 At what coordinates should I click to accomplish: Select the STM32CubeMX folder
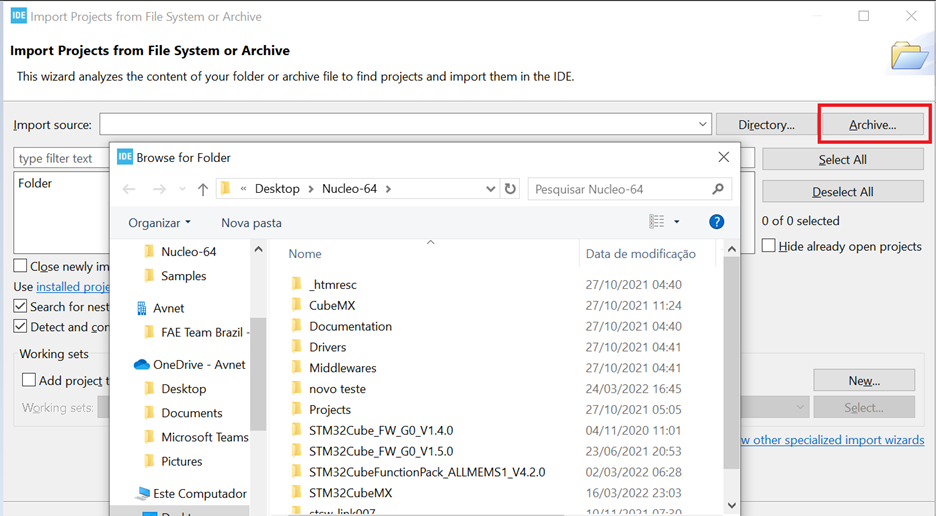pyautogui.click(x=350, y=493)
